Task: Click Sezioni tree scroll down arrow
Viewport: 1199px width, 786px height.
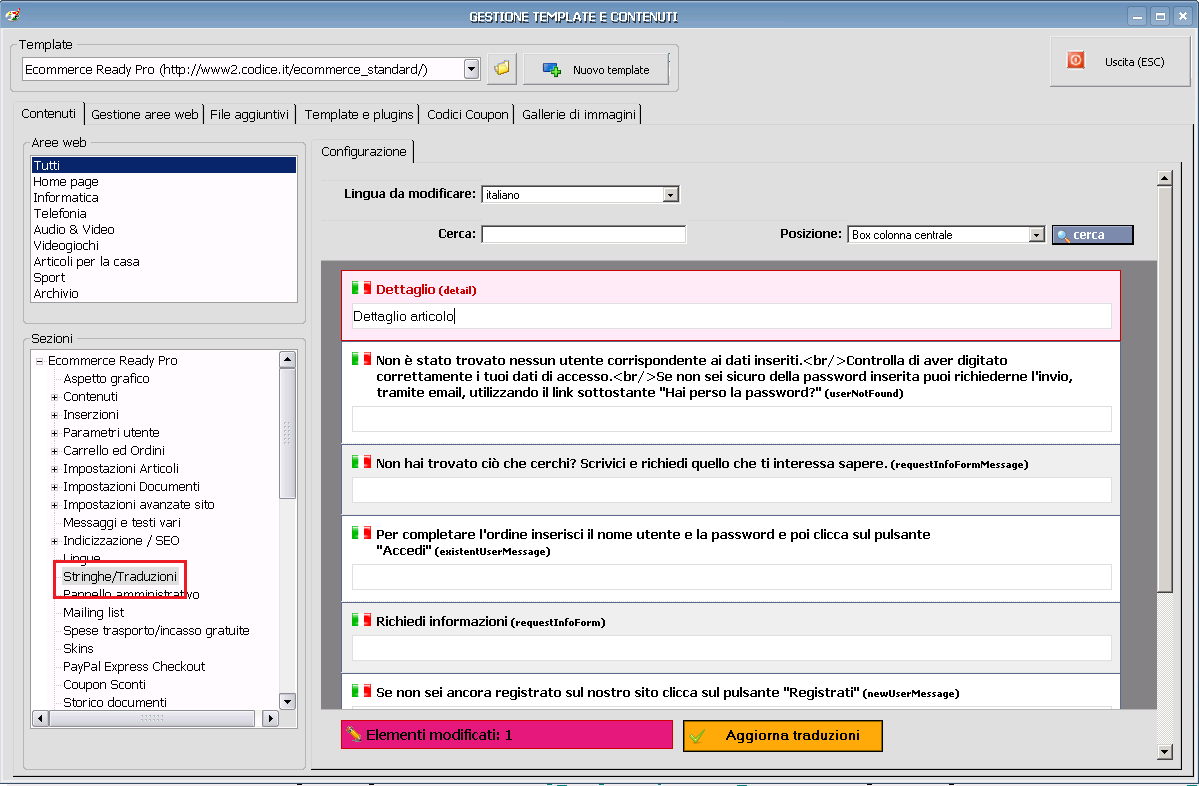Action: (x=288, y=701)
